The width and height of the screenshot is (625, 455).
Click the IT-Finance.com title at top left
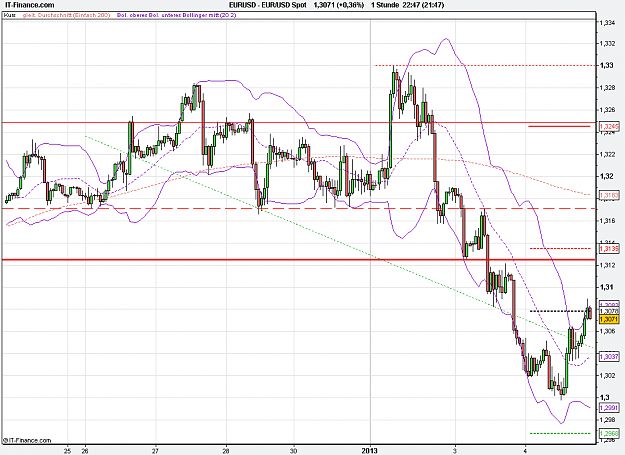29,5
